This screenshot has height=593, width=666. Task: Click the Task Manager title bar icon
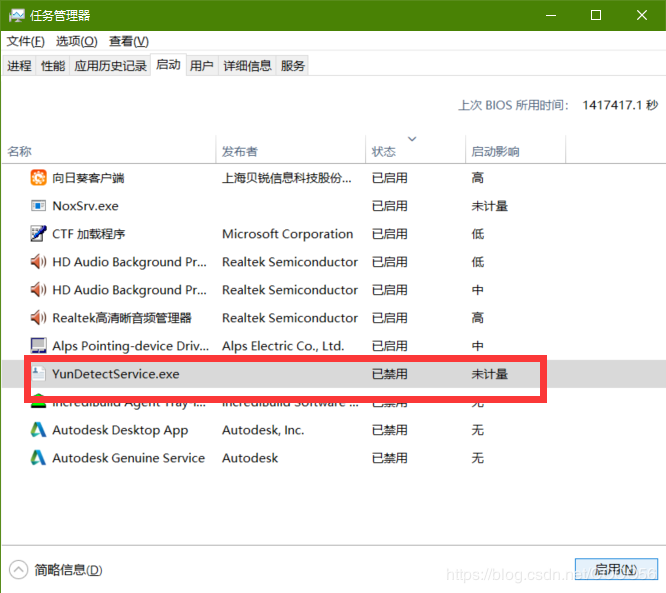(17, 16)
